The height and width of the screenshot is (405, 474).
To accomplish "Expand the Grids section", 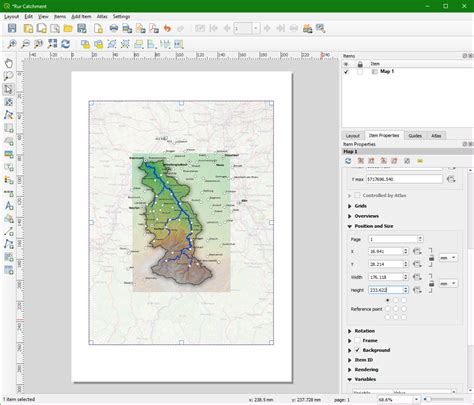I will click(x=350, y=206).
